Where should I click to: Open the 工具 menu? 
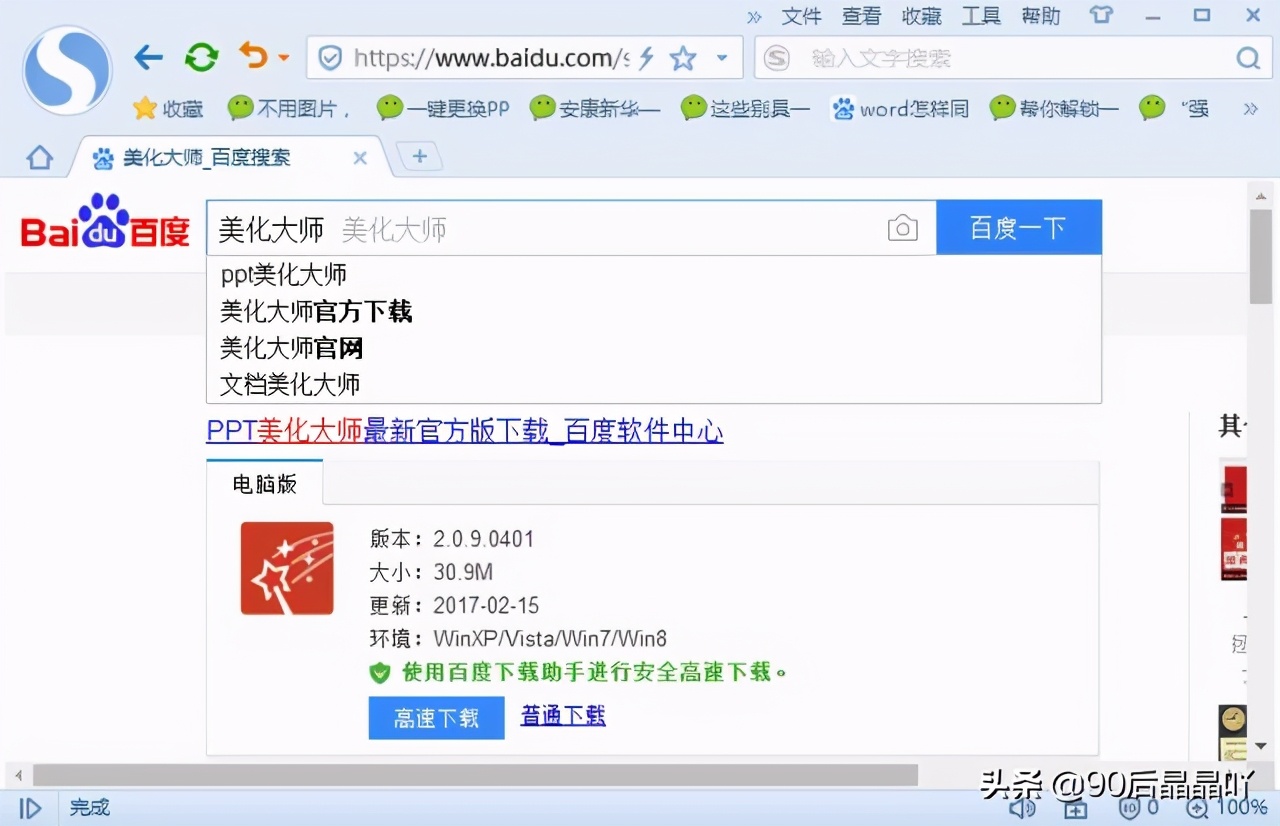(x=981, y=16)
